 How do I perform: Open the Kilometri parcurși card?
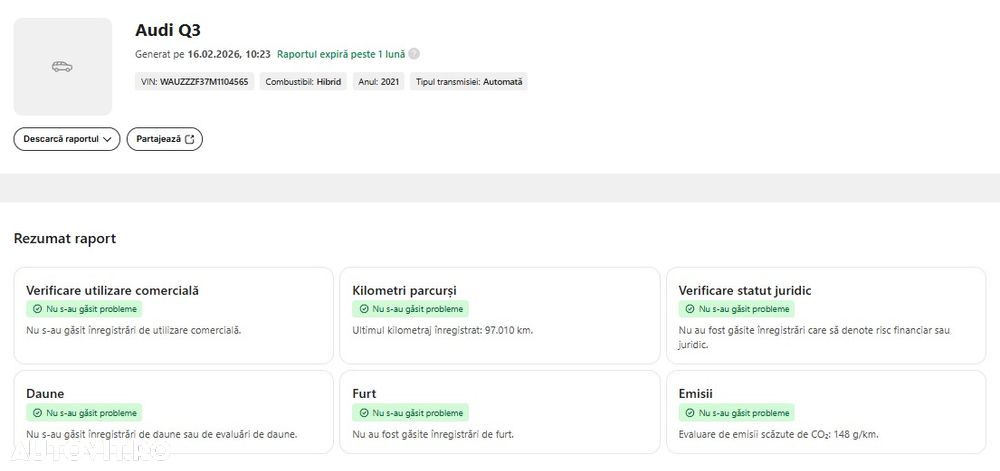point(499,315)
